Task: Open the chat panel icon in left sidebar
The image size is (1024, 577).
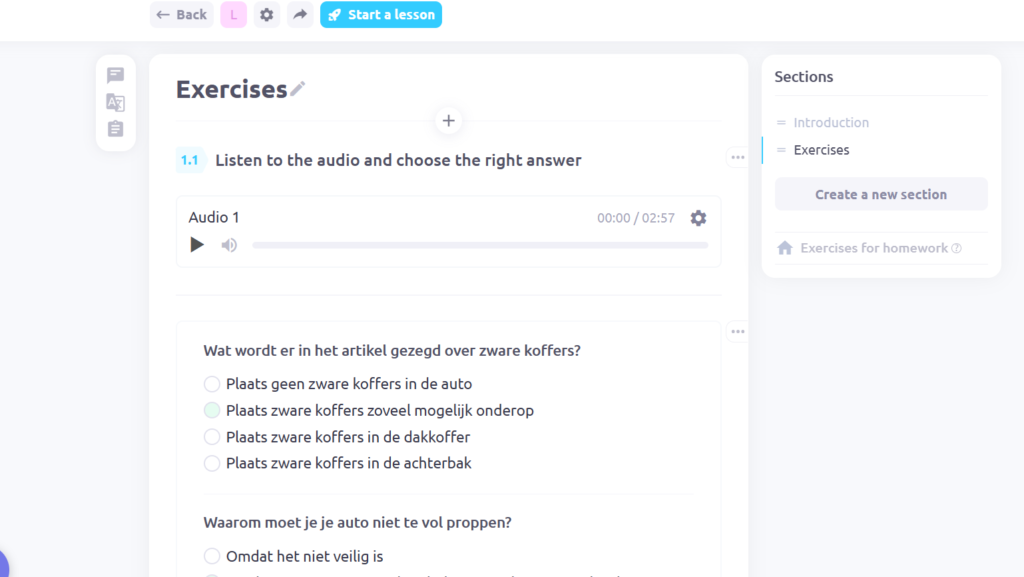Action: (x=116, y=75)
